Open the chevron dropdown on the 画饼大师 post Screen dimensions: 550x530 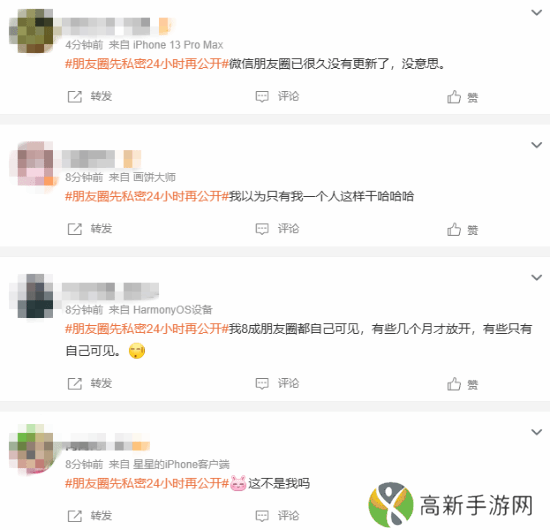click(x=537, y=145)
